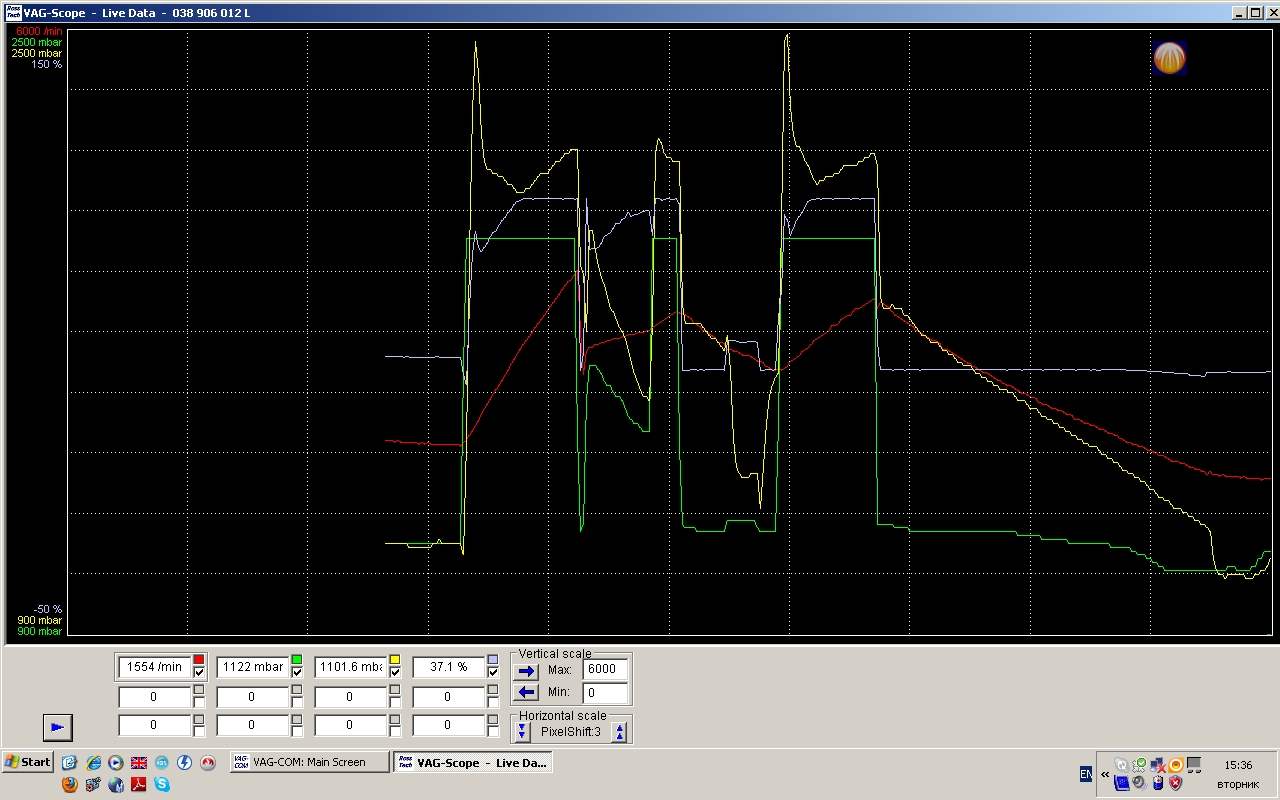Screen dimensions: 1280x800
Task: Click the Vertical scale Min input field
Action: (x=605, y=692)
